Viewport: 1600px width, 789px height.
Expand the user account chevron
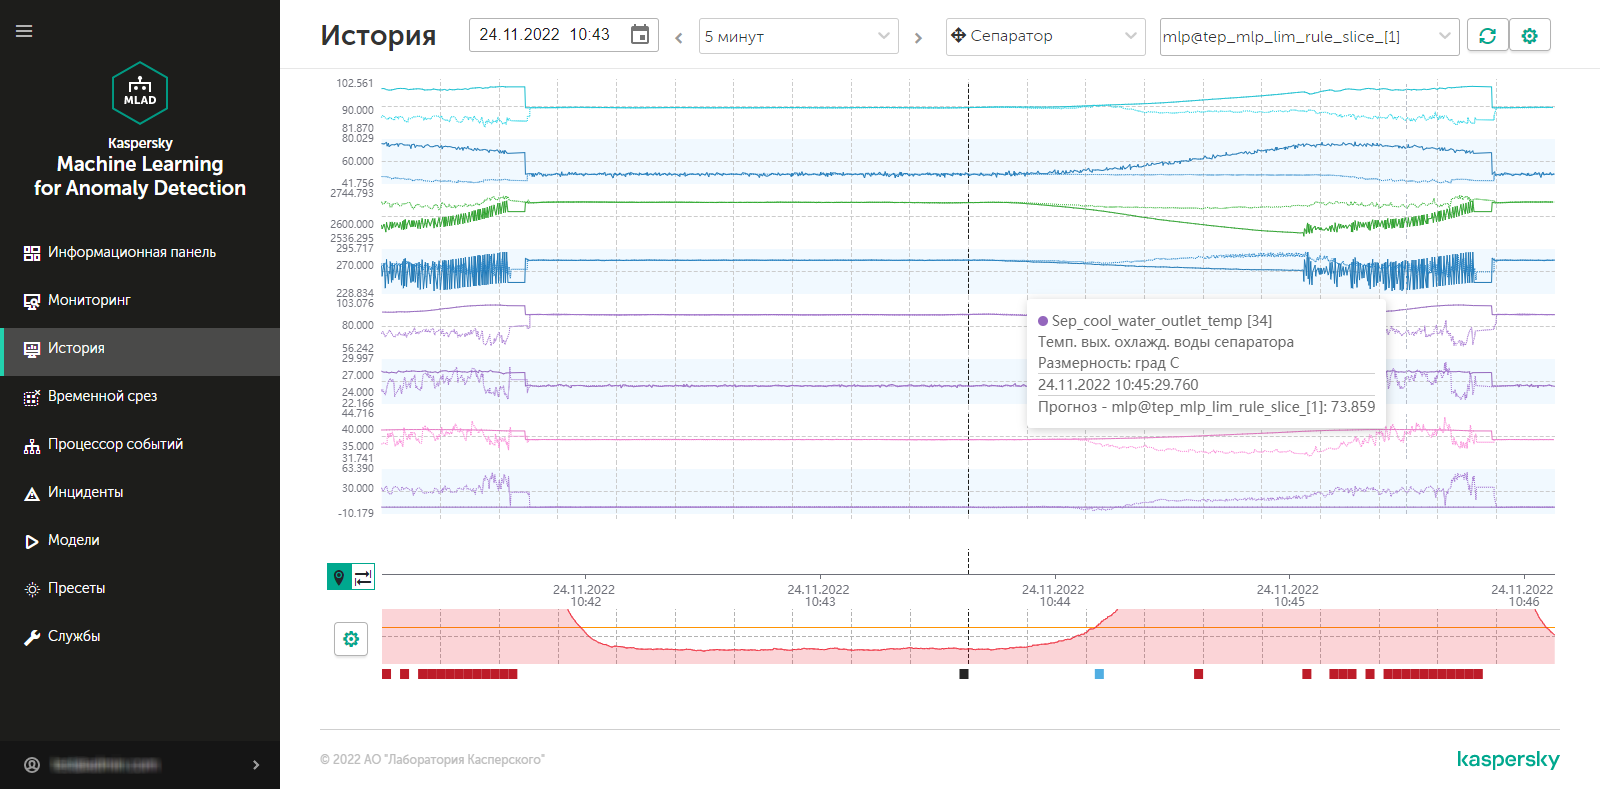tap(256, 765)
